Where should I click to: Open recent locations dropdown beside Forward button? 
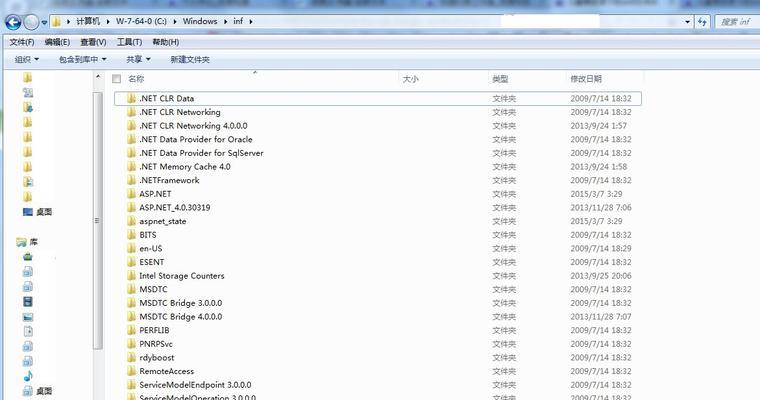coord(44,22)
